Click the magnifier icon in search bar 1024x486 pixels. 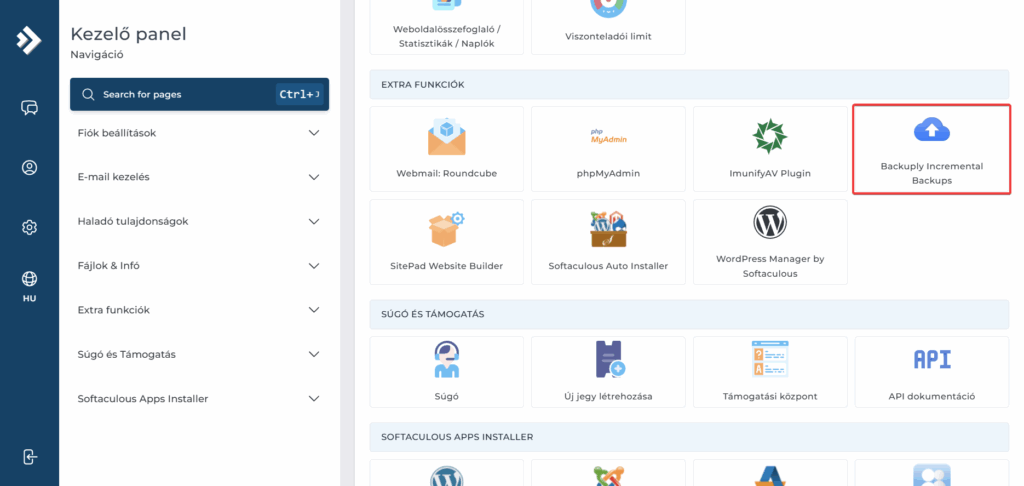coord(88,95)
